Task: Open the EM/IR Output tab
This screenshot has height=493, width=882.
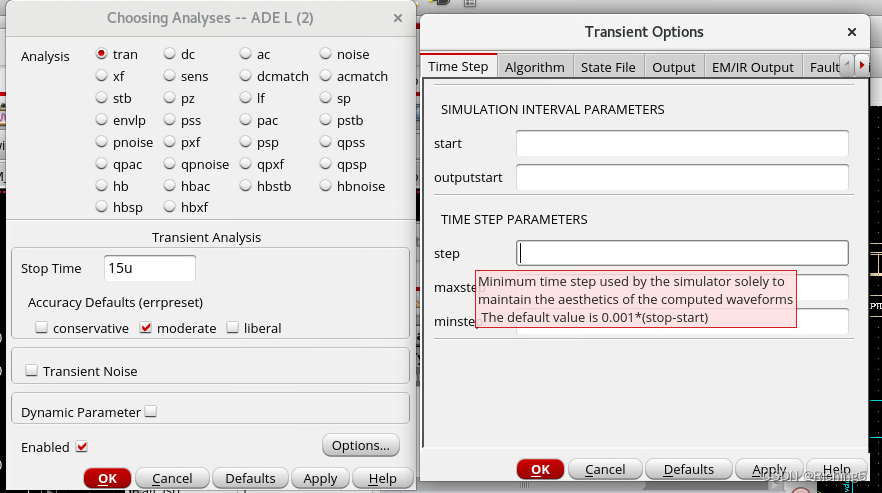Action: pyautogui.click(x=752, y=67)
